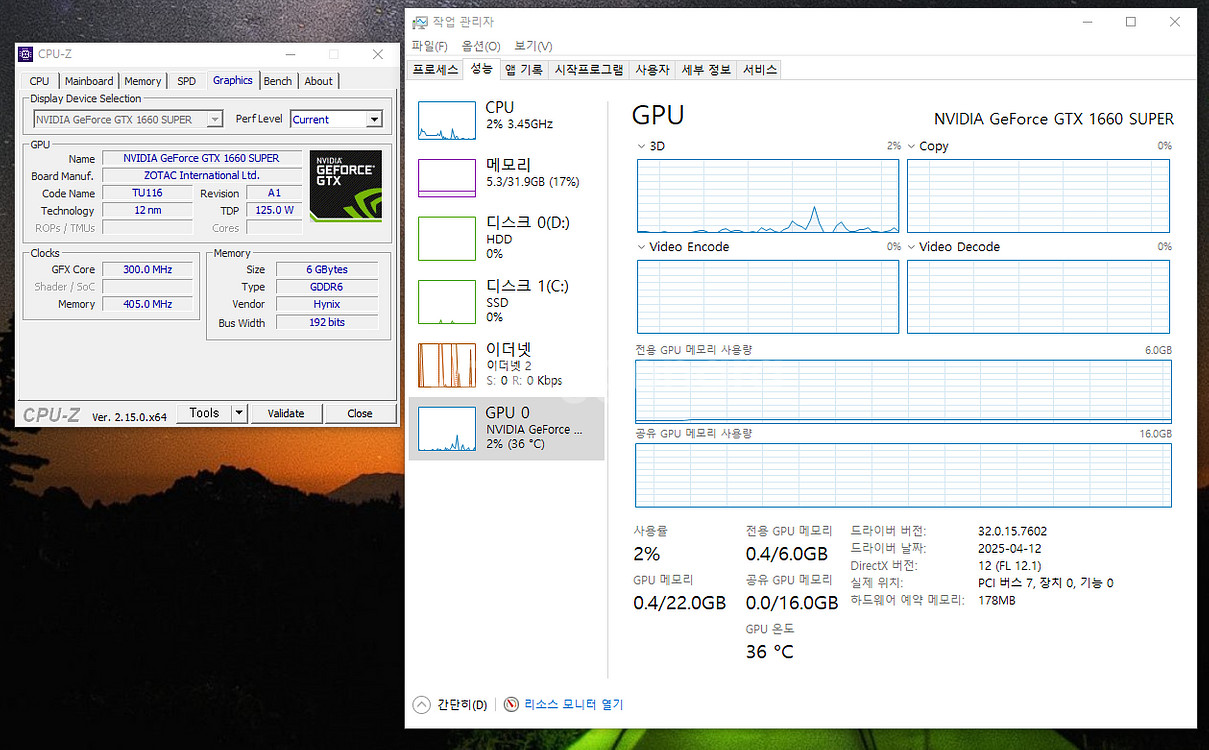Click the 'A1' revision value

[274, 193]
